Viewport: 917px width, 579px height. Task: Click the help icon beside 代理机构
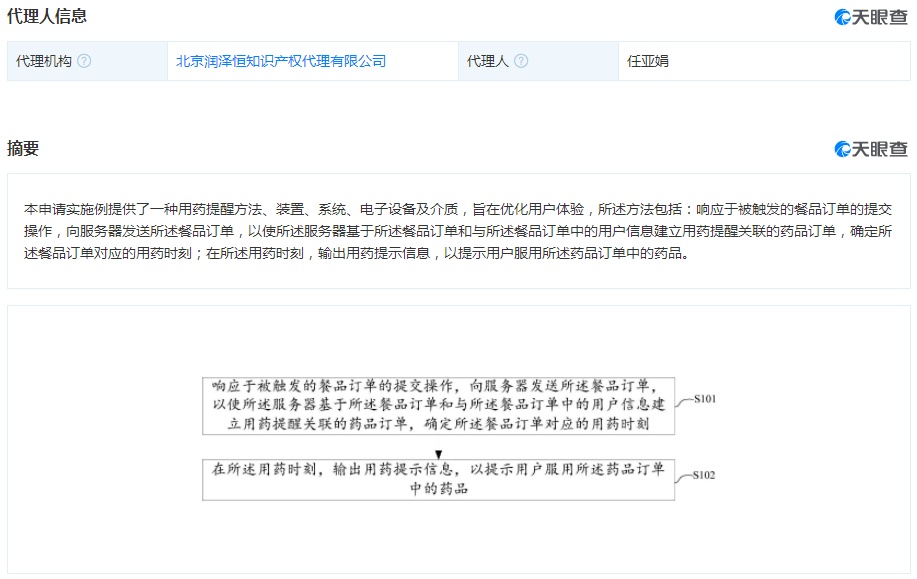(x=84, y=61)
